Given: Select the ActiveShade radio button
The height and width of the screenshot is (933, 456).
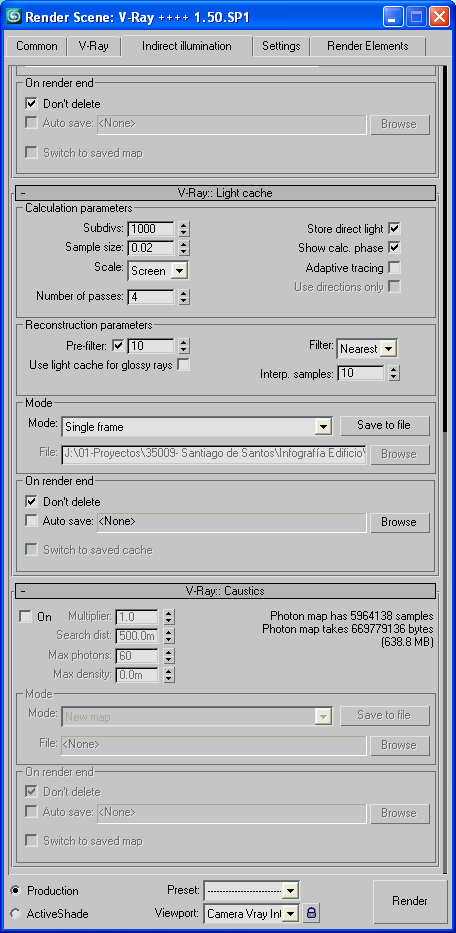Looking at the screenshot, I should coord(15,913).
